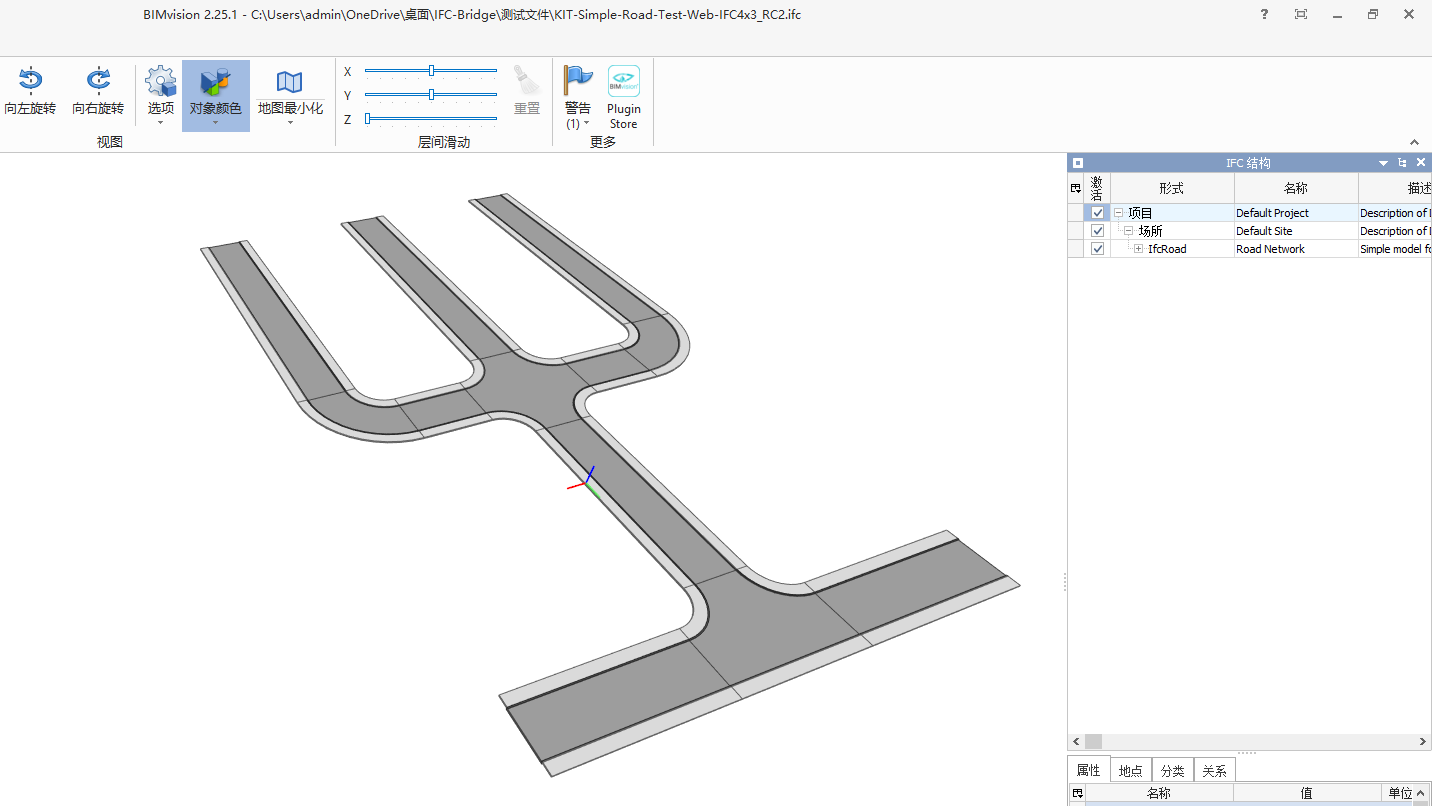Screen dimensions: 1432x806
Task: Click the panel pin/tree icon in IFC 结构 header
Action: pos(1403,163)
